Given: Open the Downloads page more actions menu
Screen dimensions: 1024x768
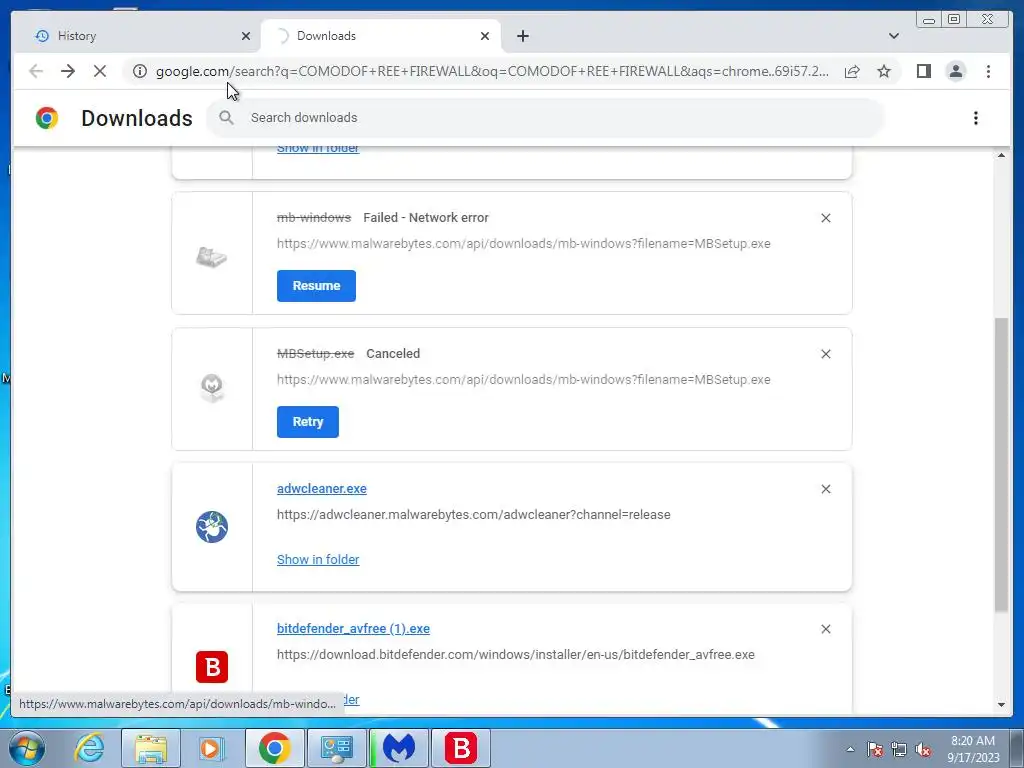Looking at the screenshot, I should coord(976,118).
